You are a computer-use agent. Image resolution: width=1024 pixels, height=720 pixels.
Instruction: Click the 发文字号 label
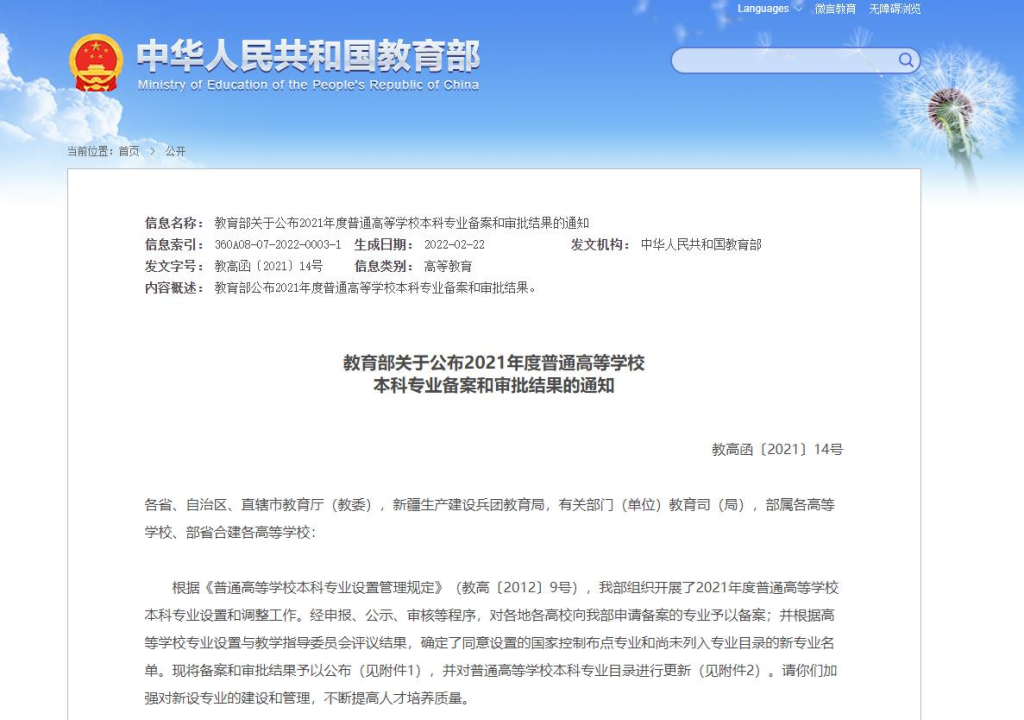pos(174,266)
